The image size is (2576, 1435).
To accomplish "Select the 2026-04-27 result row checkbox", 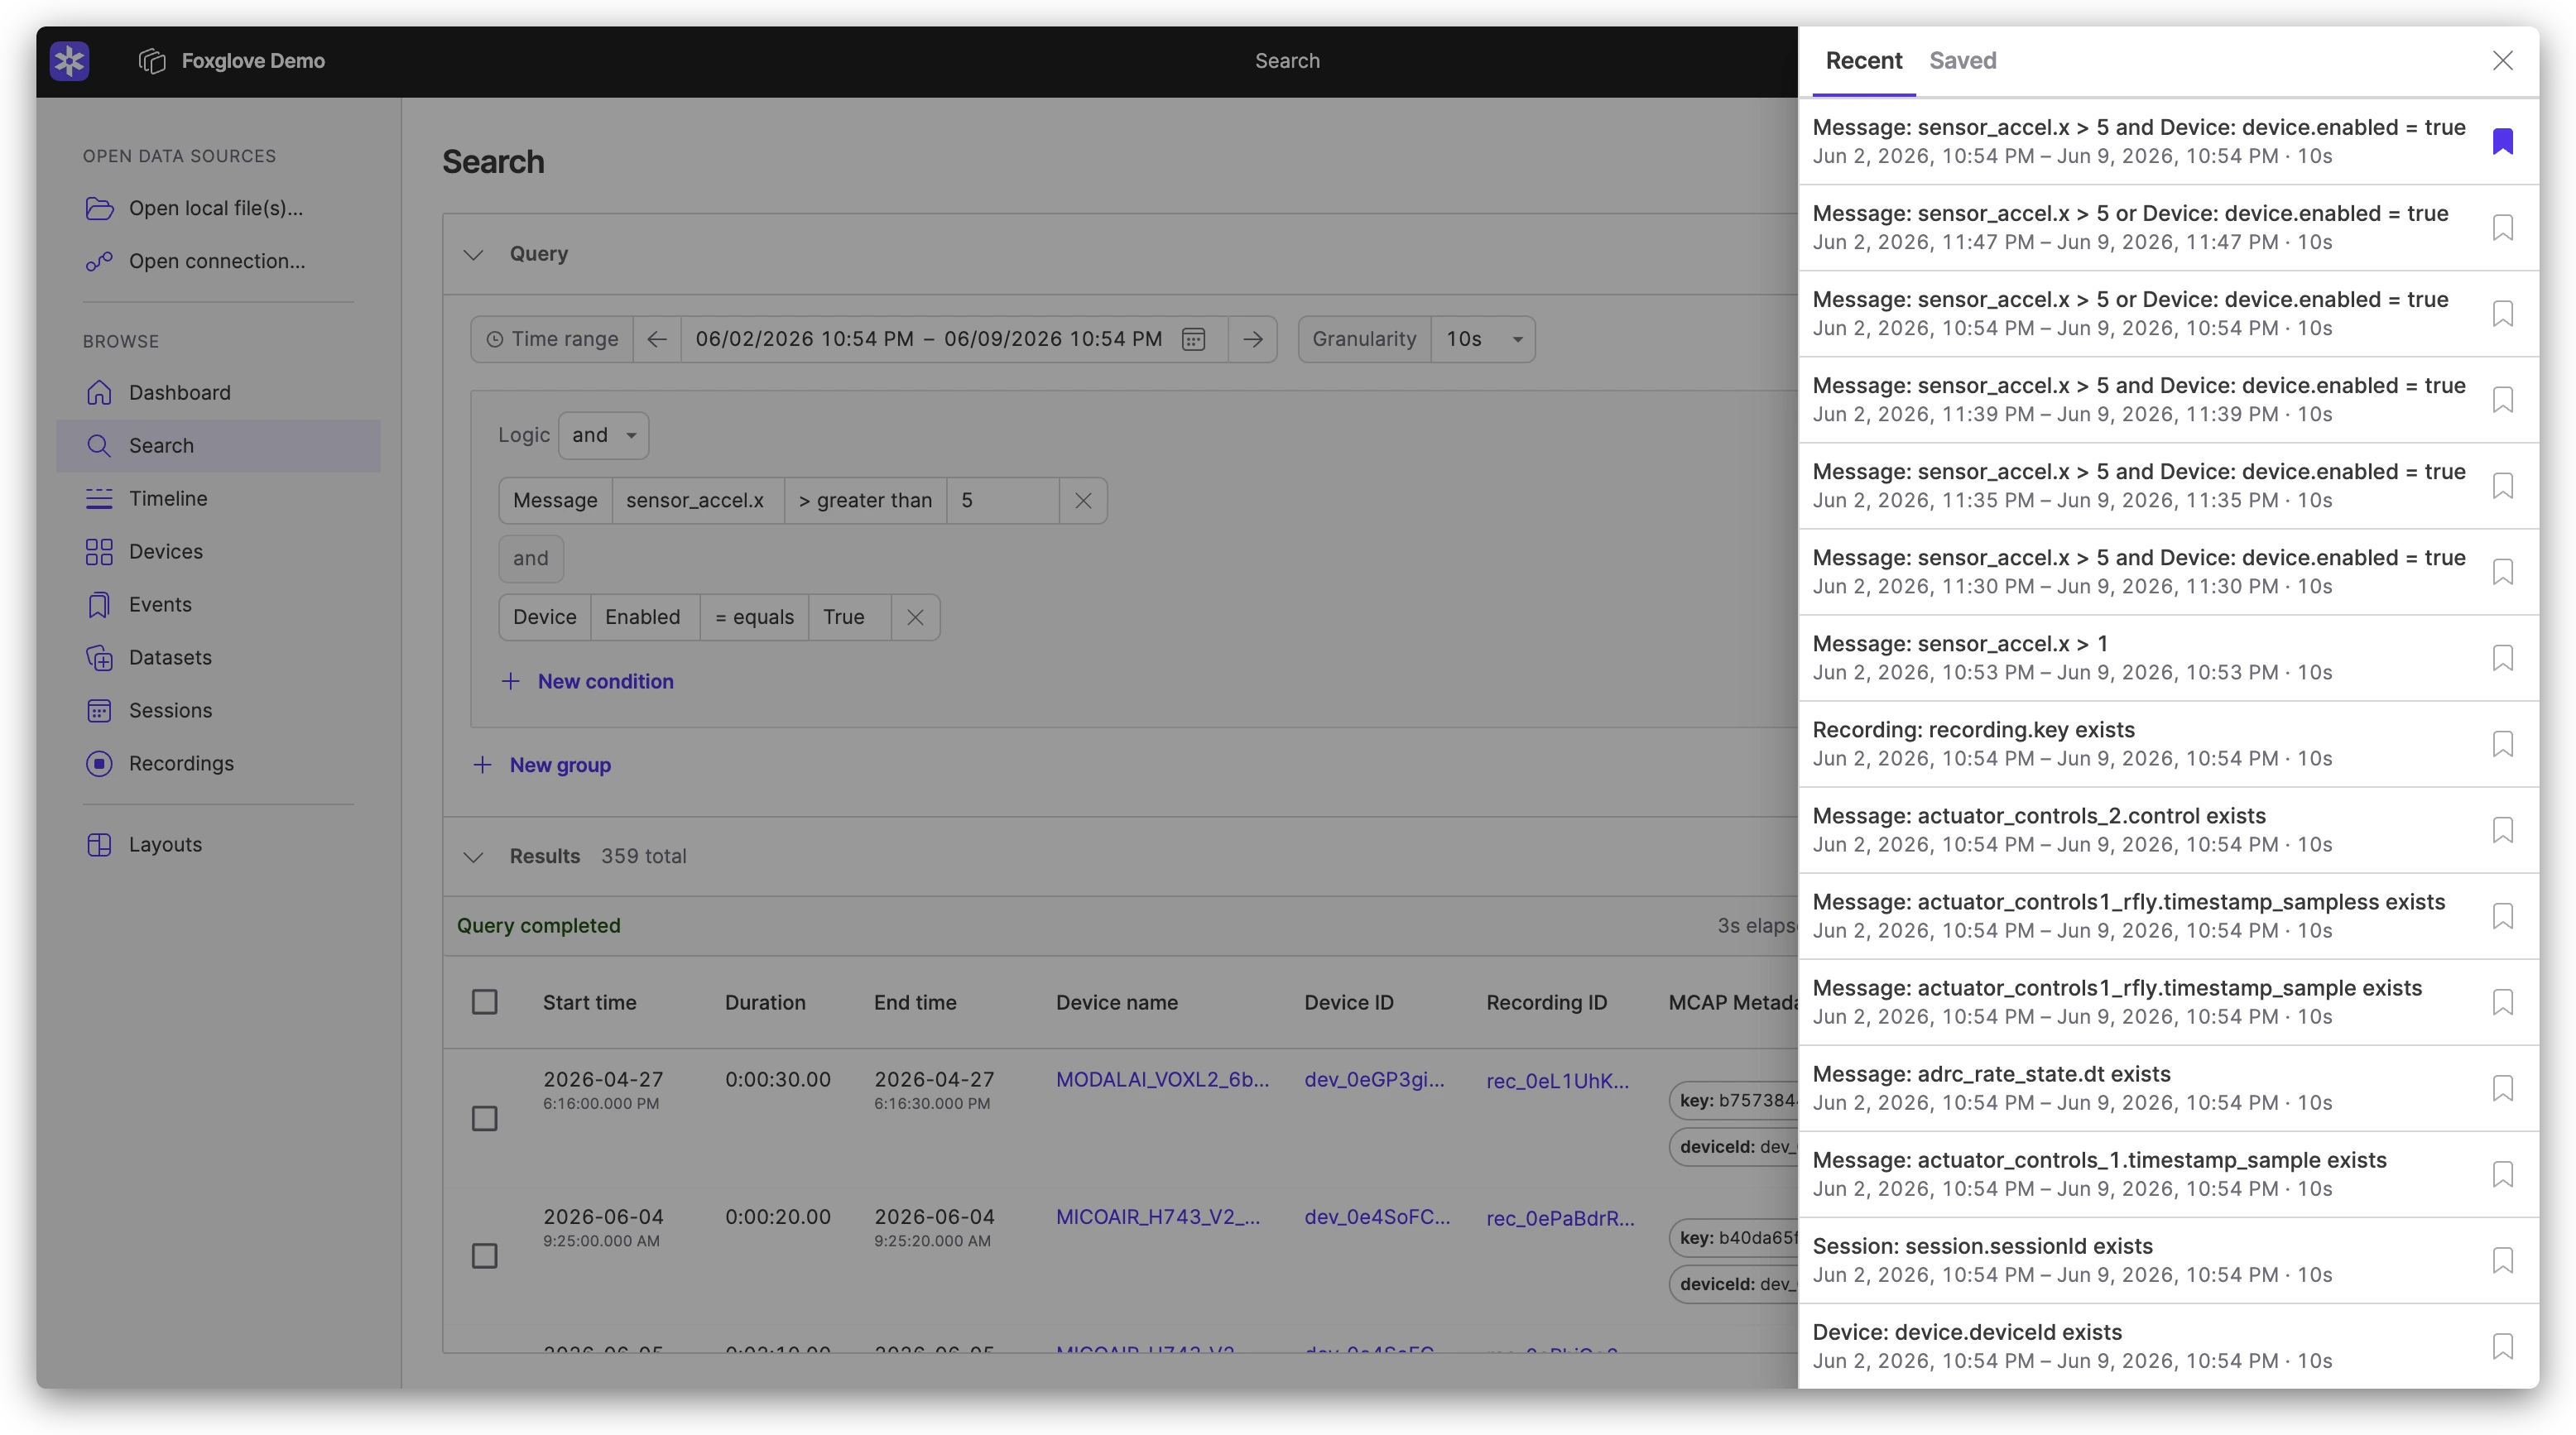I will click(x=484, y=1118).
